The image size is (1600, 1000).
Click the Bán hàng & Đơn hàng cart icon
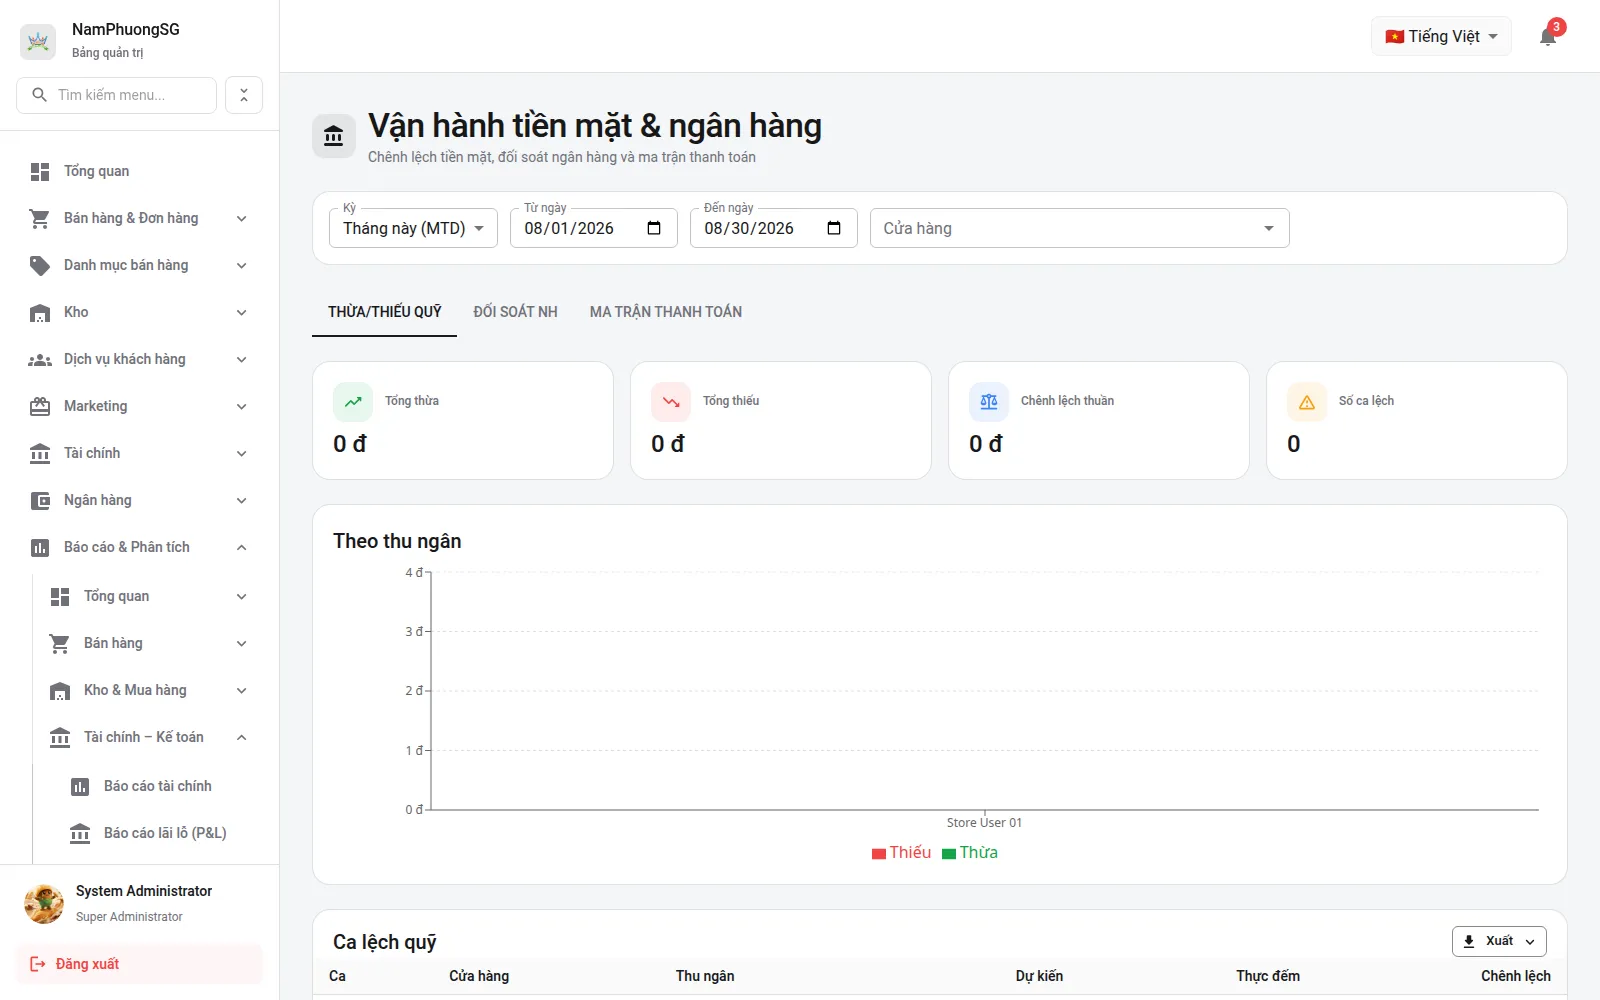[x=40, y=219]
